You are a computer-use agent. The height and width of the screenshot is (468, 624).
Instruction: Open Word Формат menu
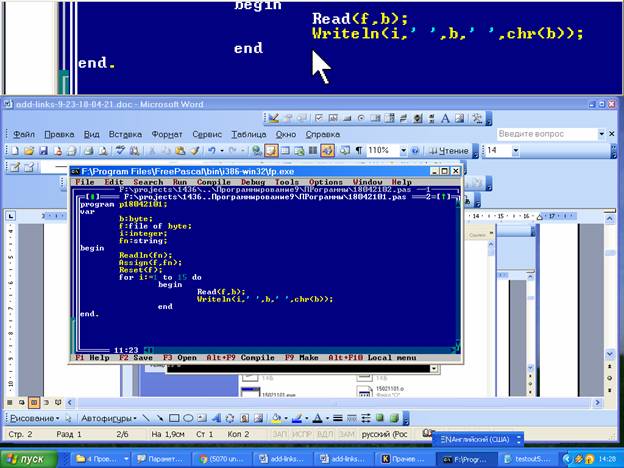point(167,135)
